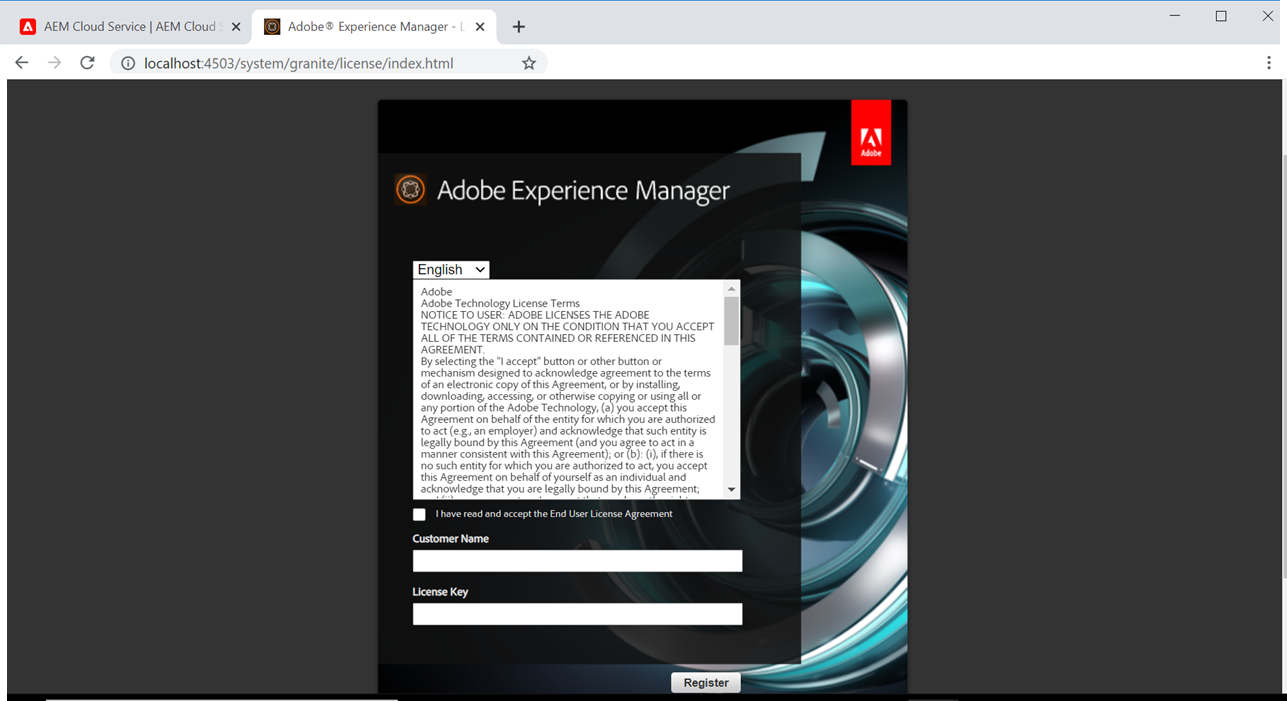The width and height of the screenshot is (1287, 701).
Task: Maximize the browser window
Action: click(1221, 16)
